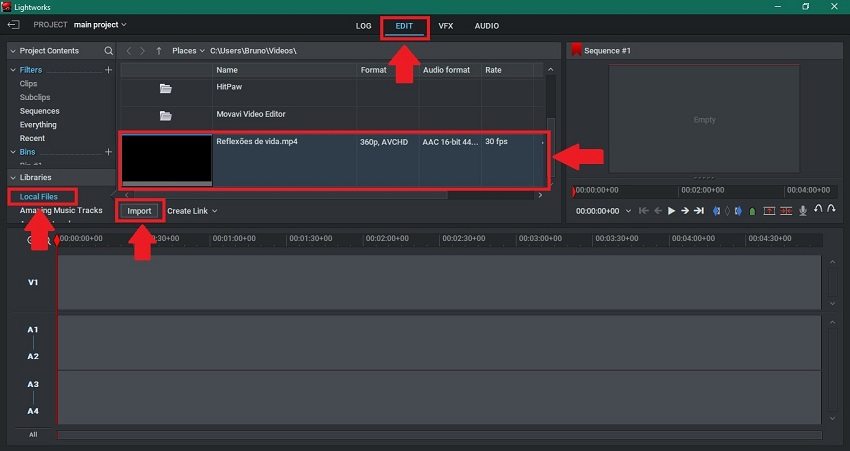Click the plus icon next to Filters
Screen dimensions: 850x451
pos(109,70)
